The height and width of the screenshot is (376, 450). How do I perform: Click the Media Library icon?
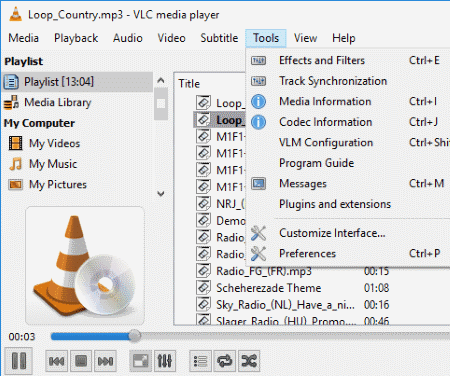pyautogui.click(x=11, y=103)
